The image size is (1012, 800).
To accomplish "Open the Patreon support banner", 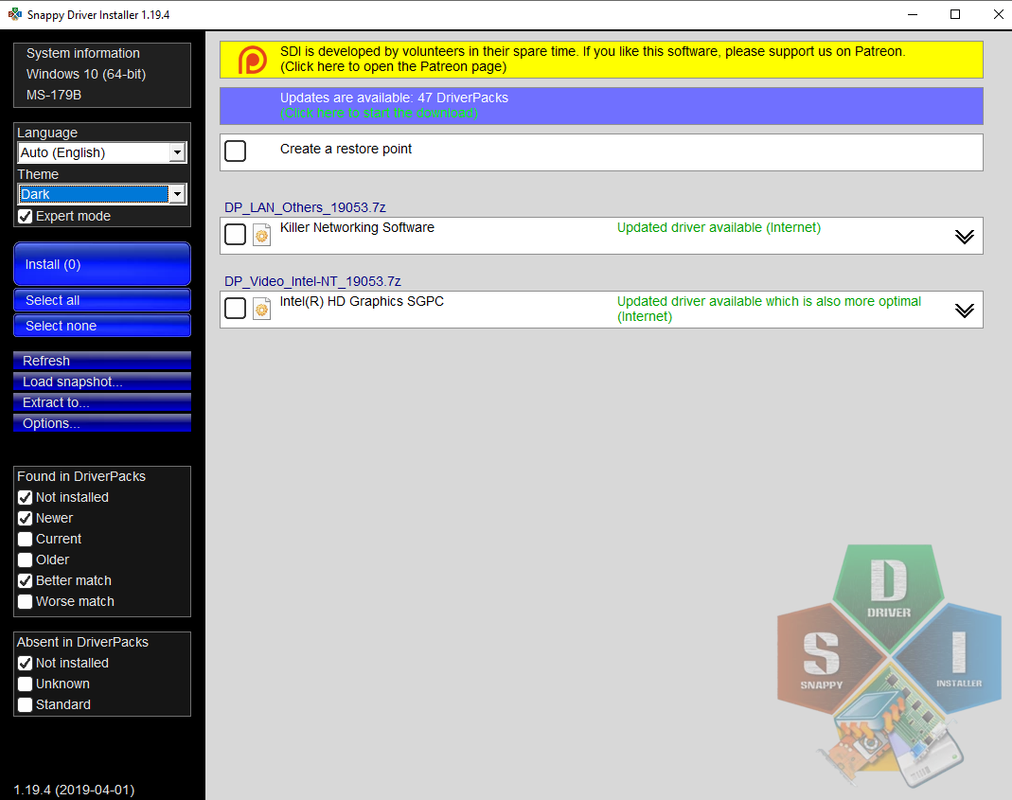I will (602, 59).
